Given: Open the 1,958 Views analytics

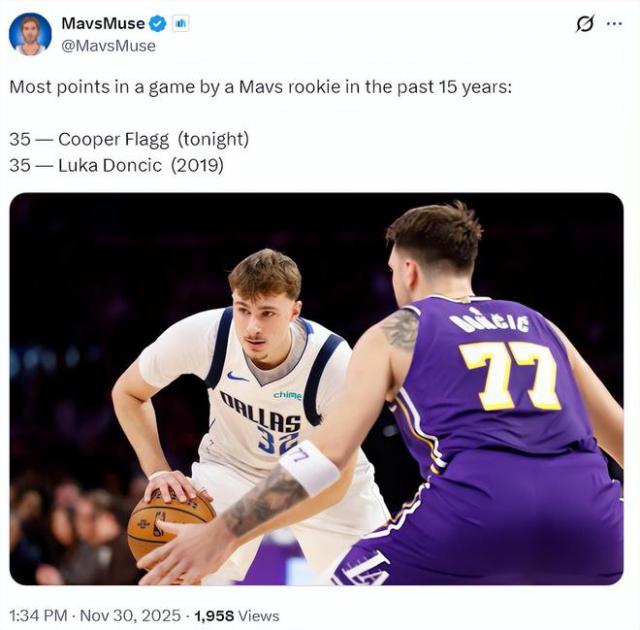Looking at the screenshot, I should pyautogui.click(x=237, y=616).
